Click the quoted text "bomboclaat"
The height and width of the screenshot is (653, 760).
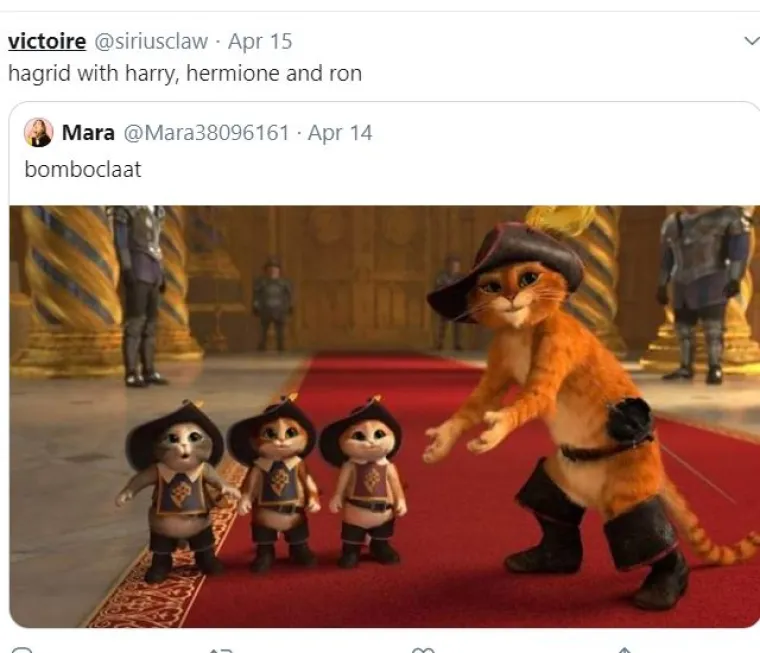[83, 170]
